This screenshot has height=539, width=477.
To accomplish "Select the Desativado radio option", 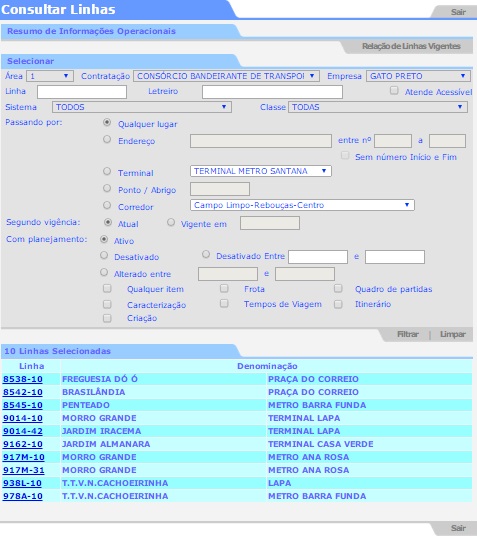I will click(104, 255).
